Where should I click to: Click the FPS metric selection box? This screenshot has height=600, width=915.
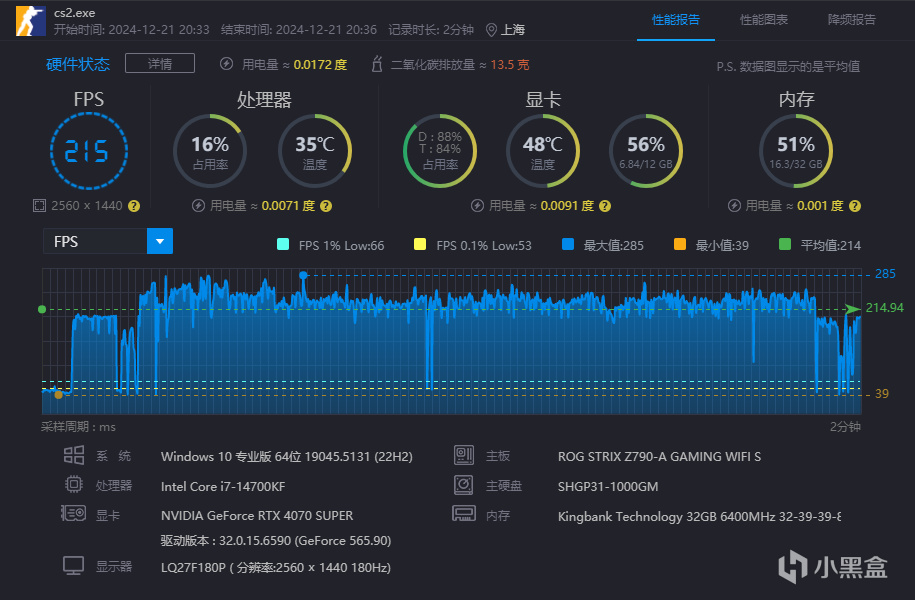95,241
